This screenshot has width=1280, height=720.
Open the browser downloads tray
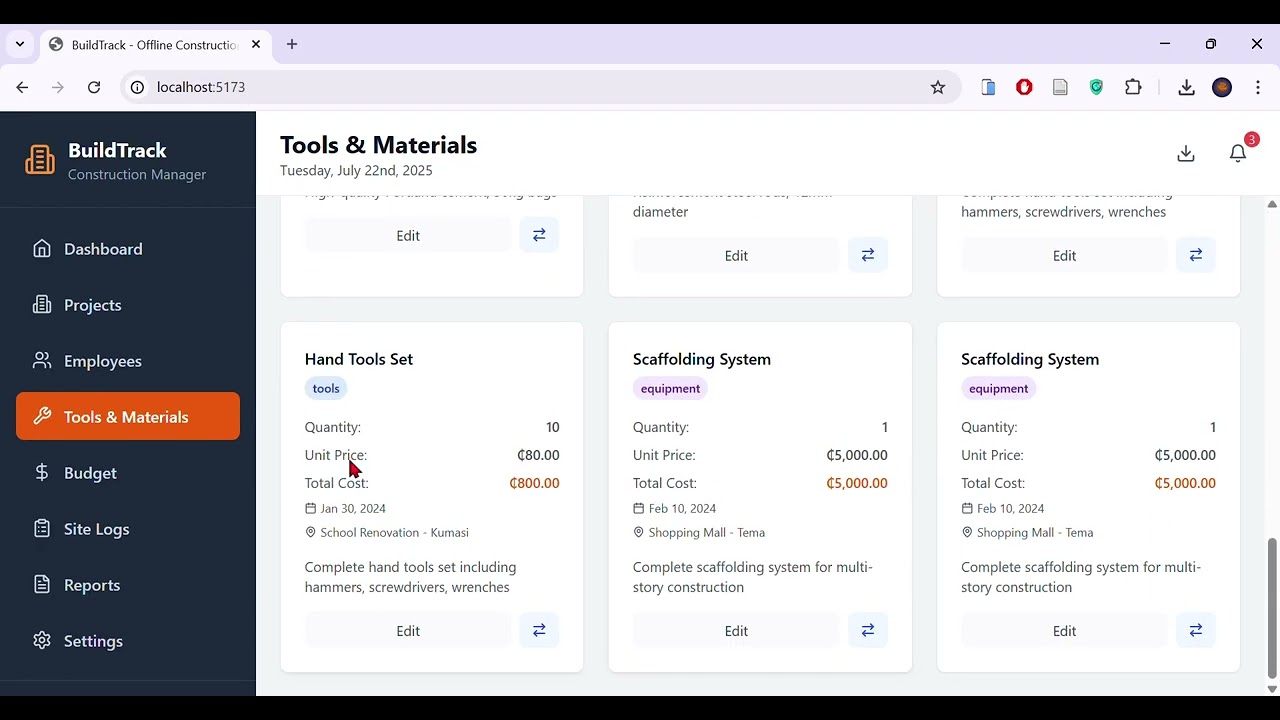(1186, 87)
